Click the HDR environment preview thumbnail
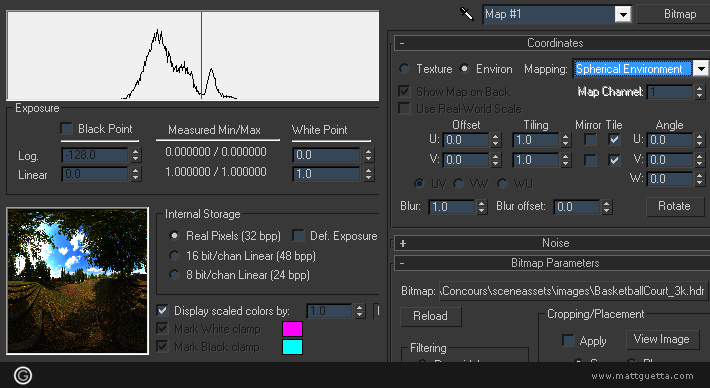This screenshot has width=710, height=388. (77, 281)
